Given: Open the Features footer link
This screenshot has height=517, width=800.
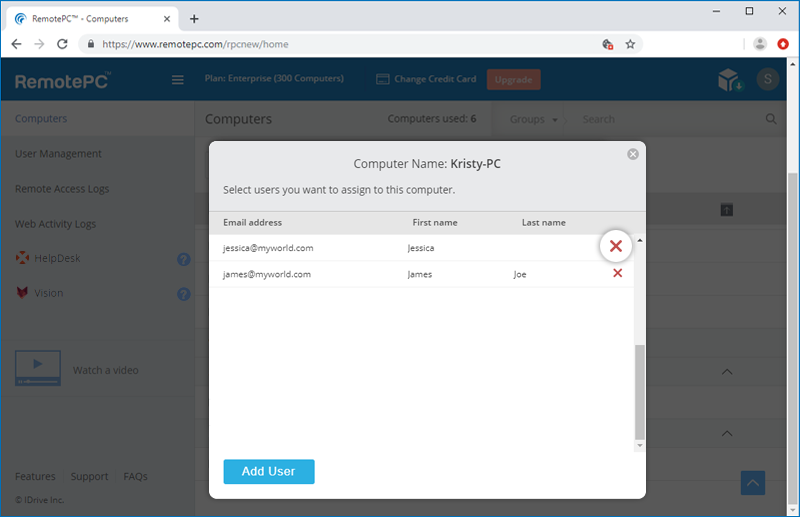Looking at the screenshot, I should [35, 476].
